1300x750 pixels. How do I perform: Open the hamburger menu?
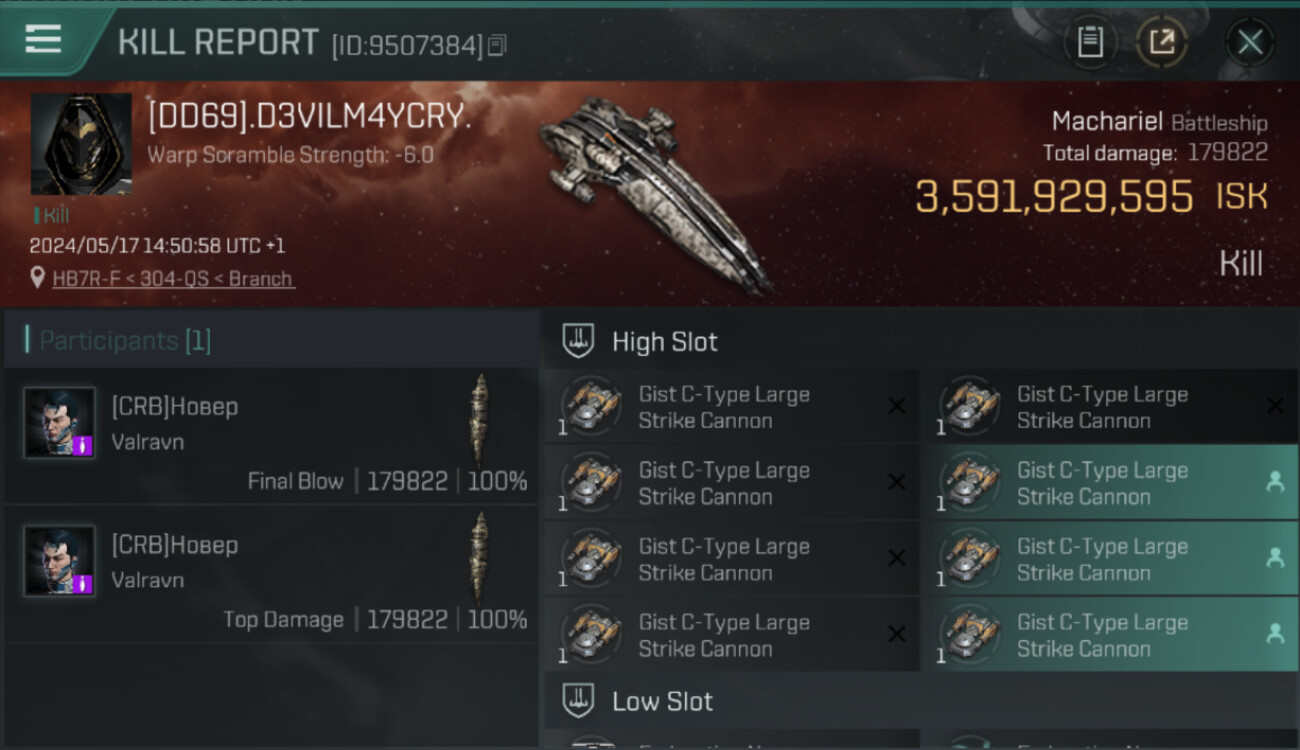(x=43, y=39)
